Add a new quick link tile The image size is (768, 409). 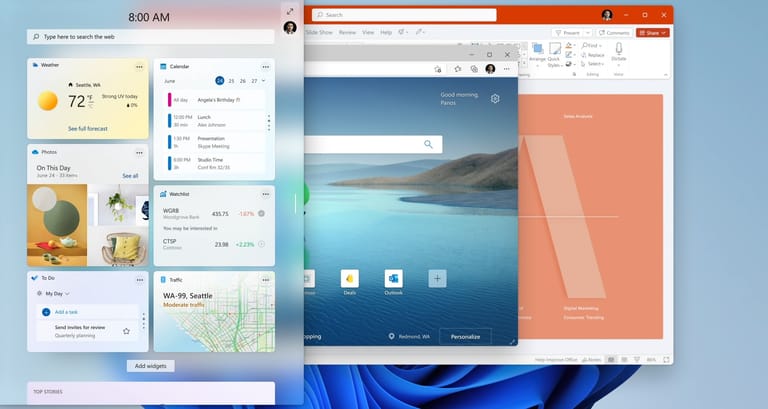point(437,279)
